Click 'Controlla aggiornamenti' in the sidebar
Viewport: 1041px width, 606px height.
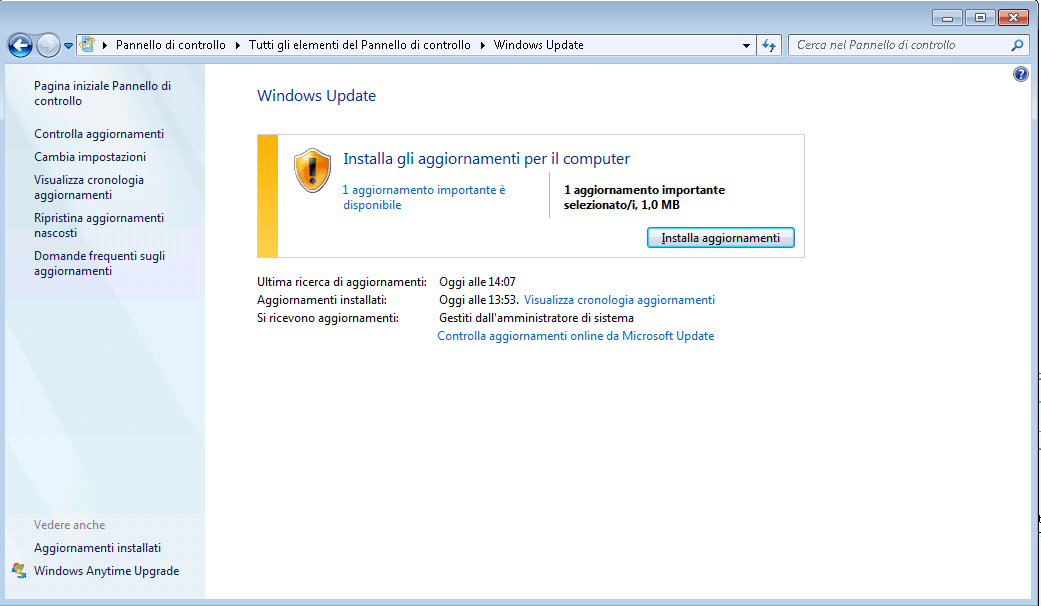click(99, 133)
